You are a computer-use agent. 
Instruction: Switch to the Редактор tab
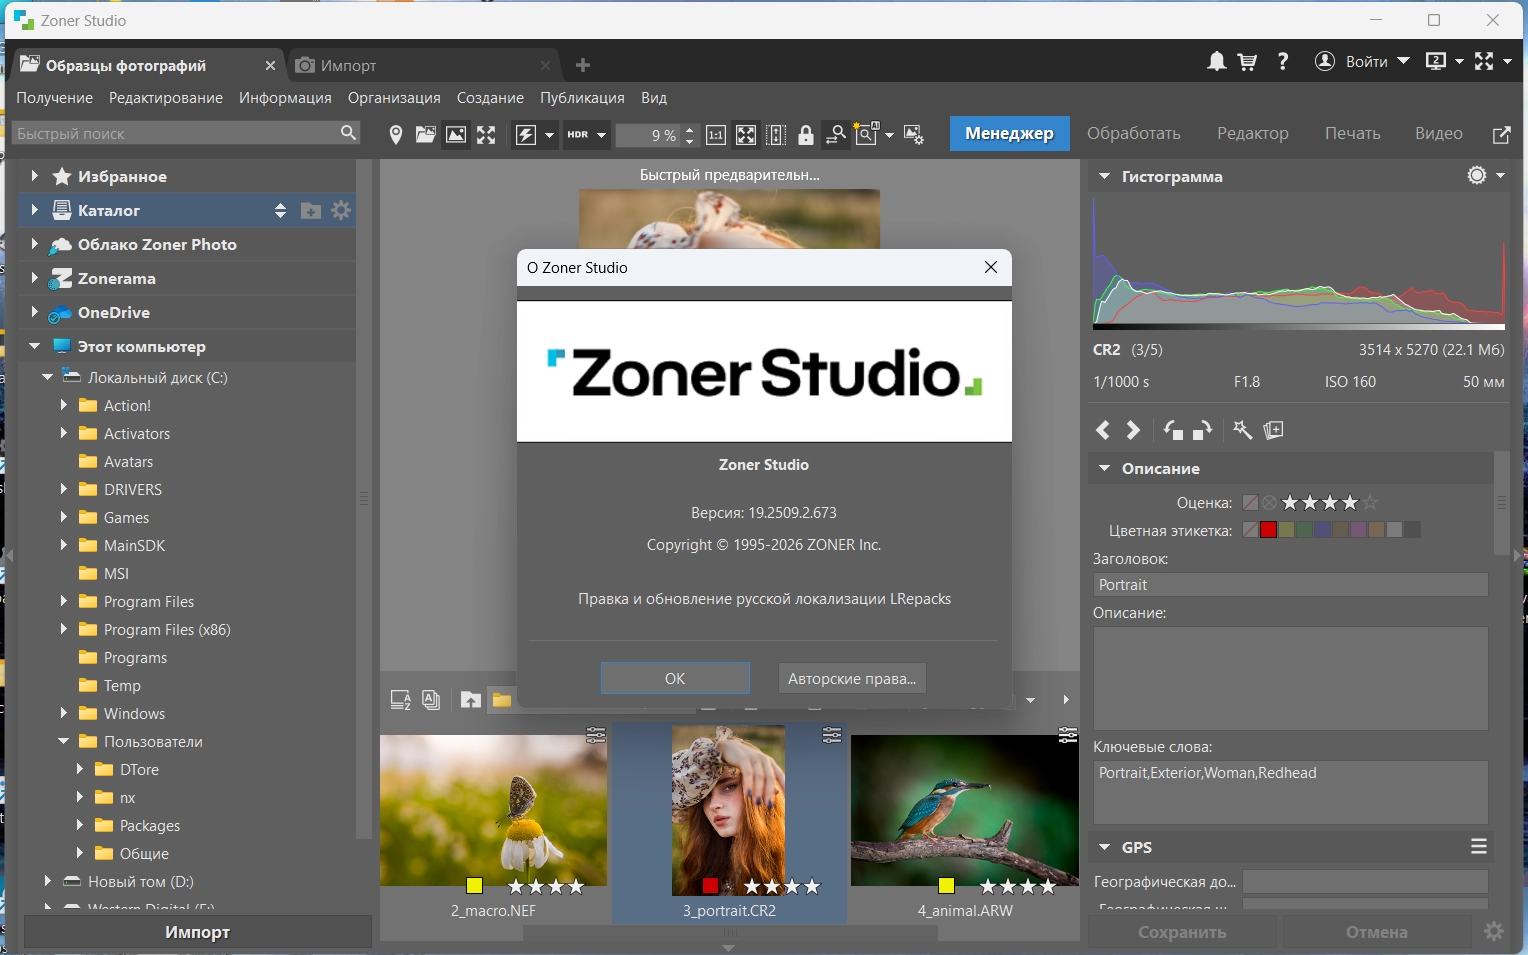[1252, 134]
